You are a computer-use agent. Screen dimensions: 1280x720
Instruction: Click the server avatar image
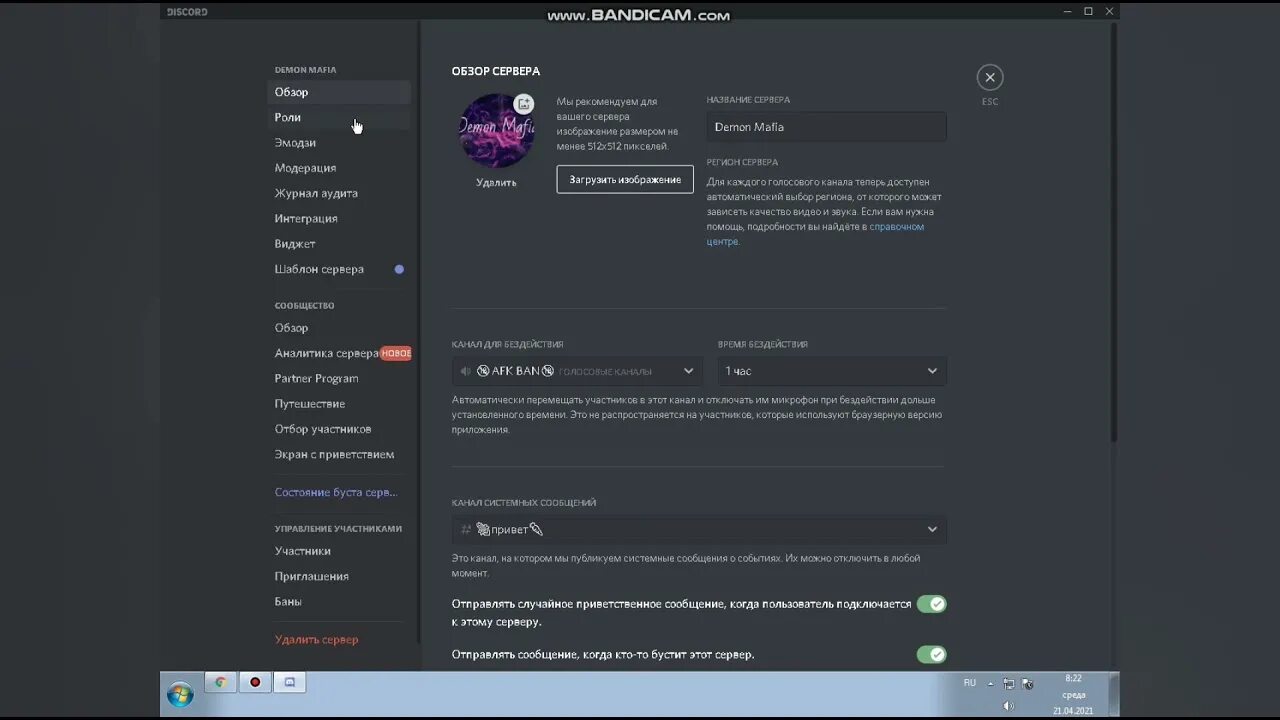[496, 131]
